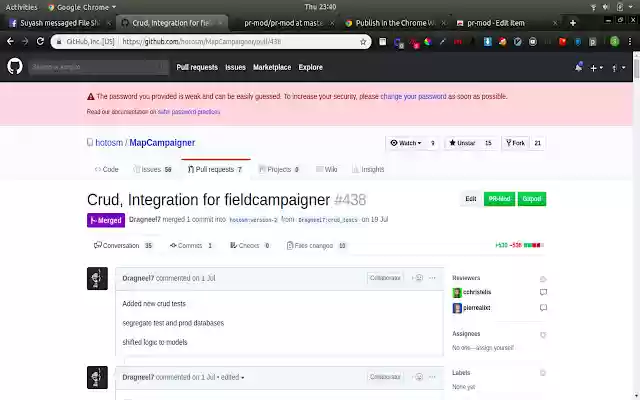Switch to the repository Code tab
The height and width of the screenshot is (400, 640).
[x=107, y=169]
